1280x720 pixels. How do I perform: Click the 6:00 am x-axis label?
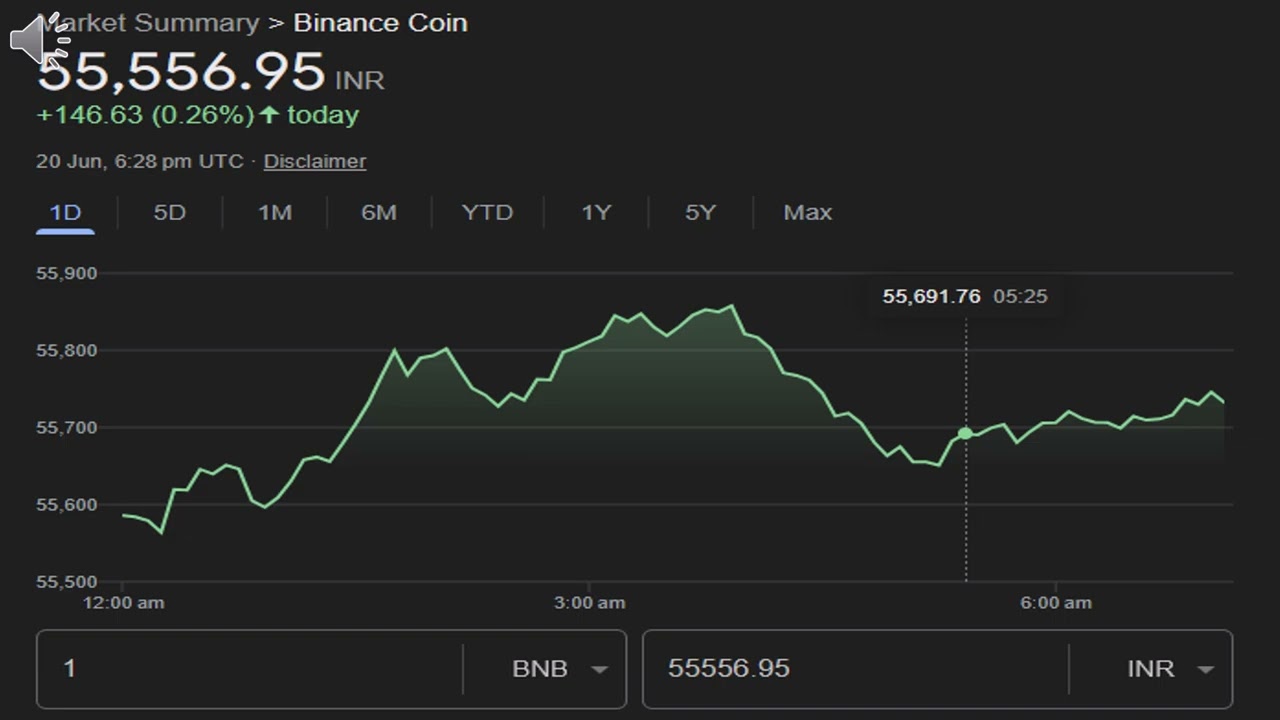point(1056,602)
